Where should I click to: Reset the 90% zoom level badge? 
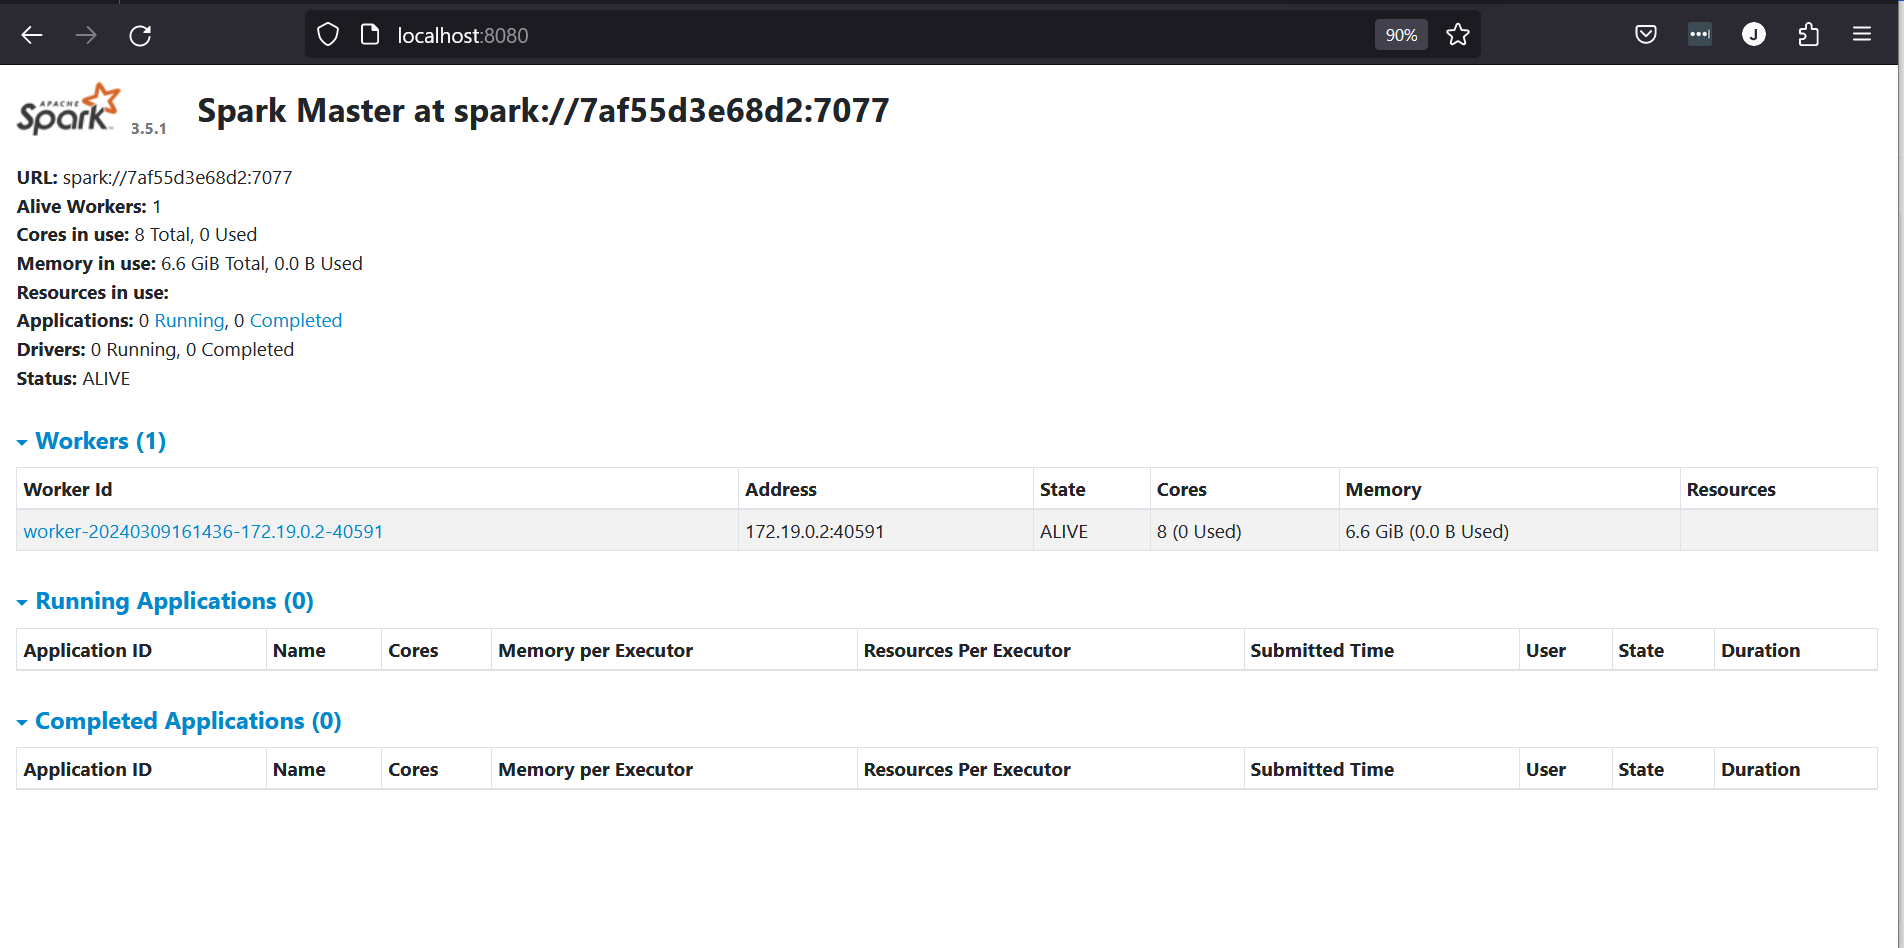click(x=1401, y=35)
